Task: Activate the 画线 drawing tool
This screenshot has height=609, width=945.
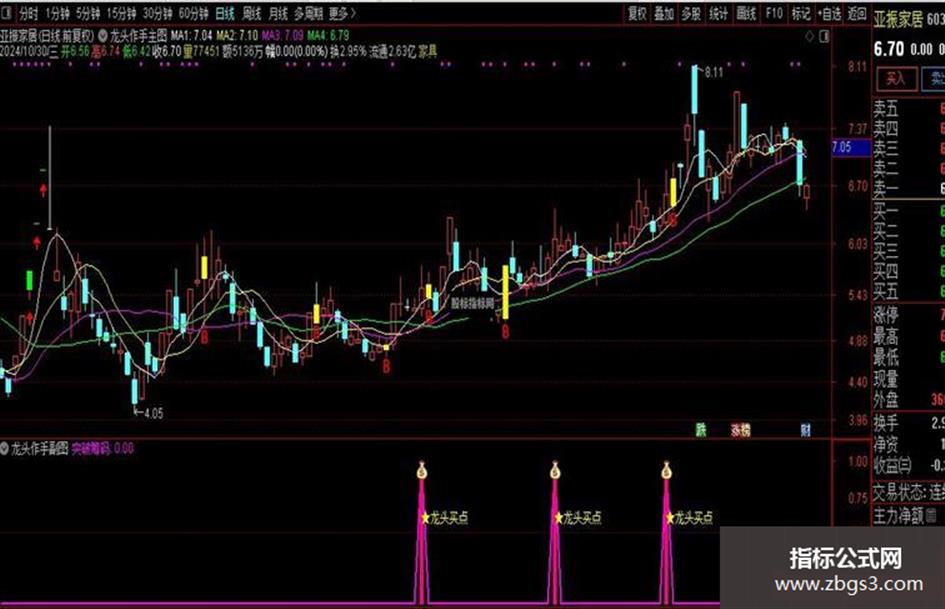Action: (x=746, y=13)
